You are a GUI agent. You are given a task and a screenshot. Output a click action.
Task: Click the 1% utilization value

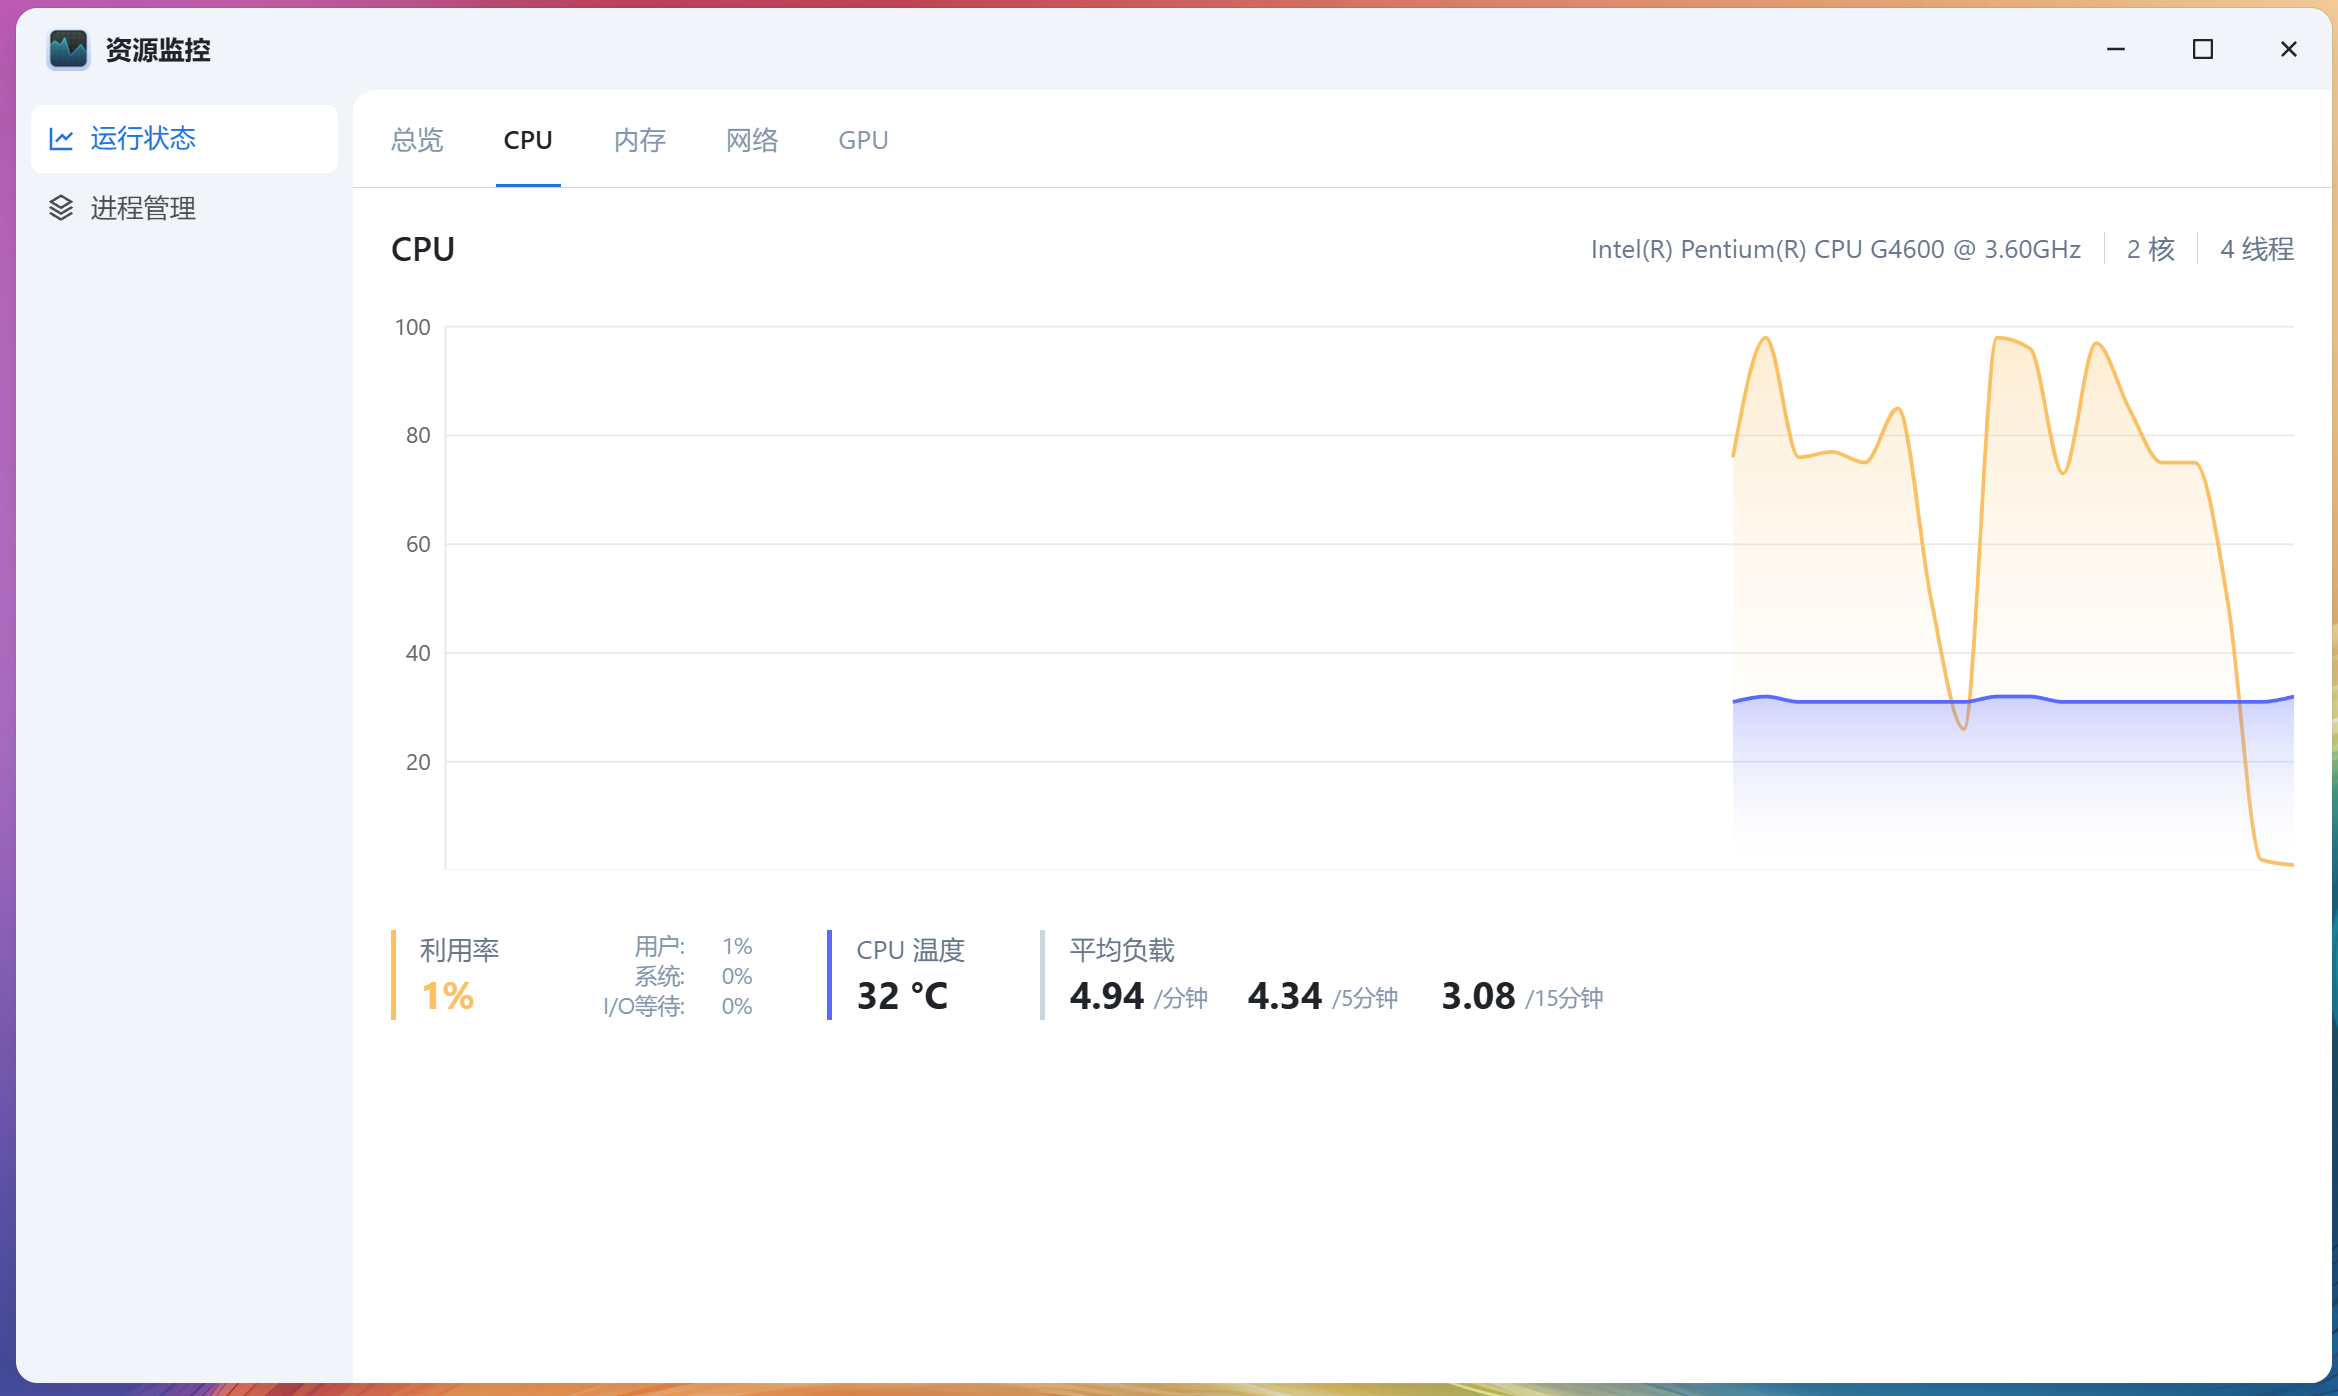click(x=447, y=996)
